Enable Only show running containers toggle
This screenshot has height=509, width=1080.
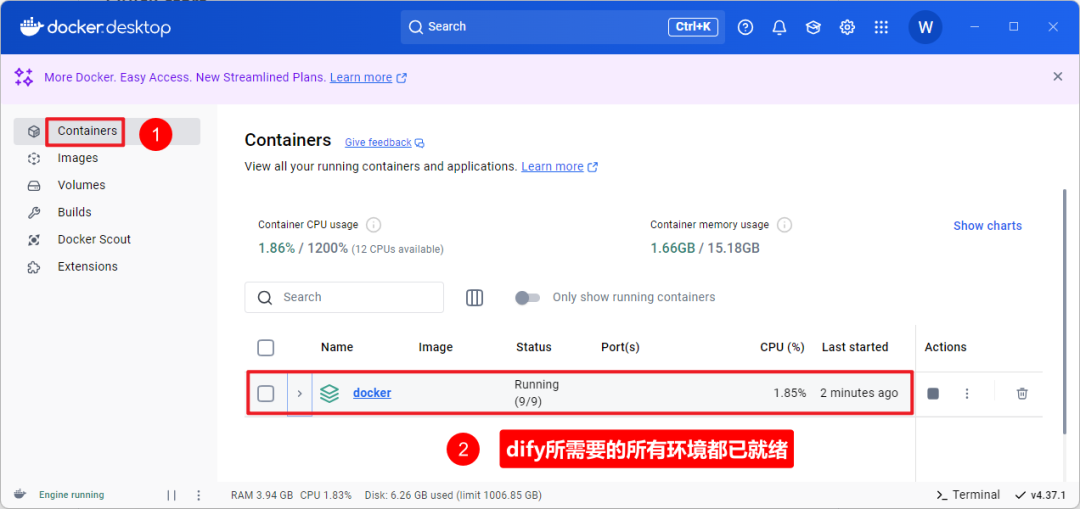coord(528,298)
